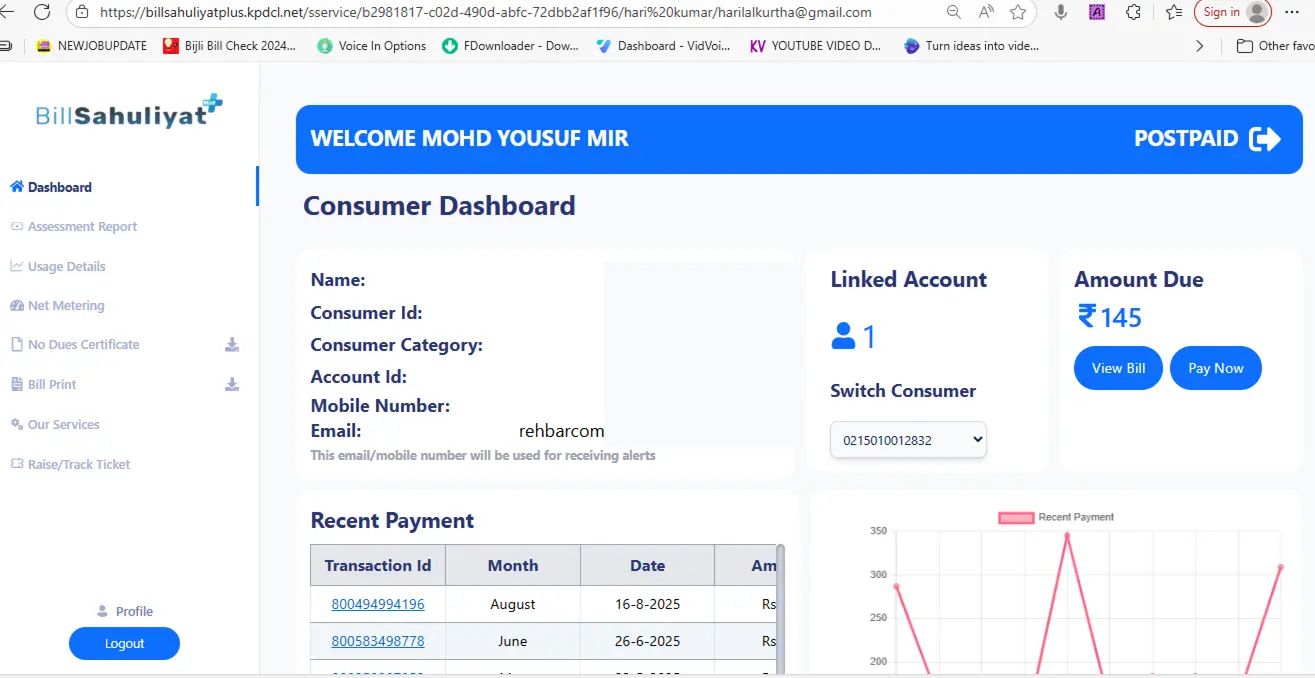
Task: Open transaction 800494994196 link
Action: tap(378, 604)
